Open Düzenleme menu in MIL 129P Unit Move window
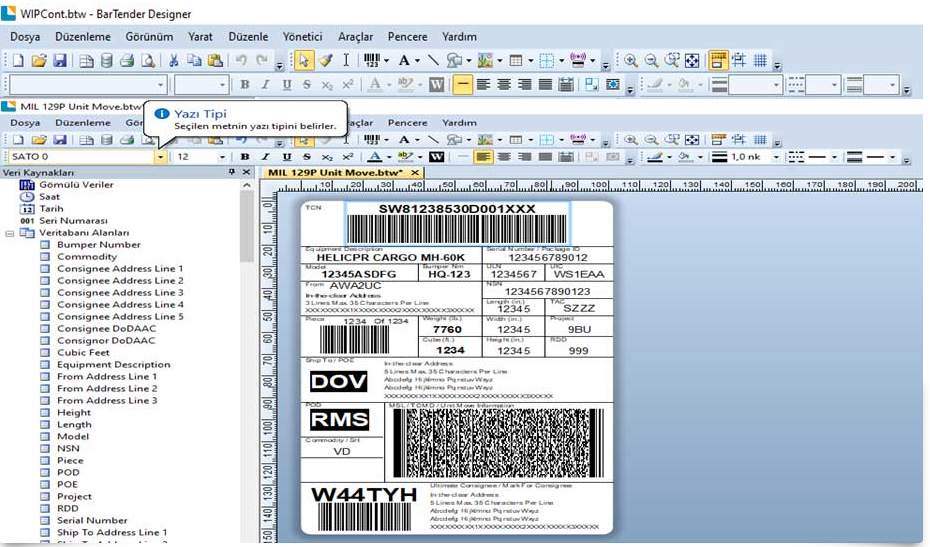This screenshot has height=547, width=930. click(x=83, y=123)
